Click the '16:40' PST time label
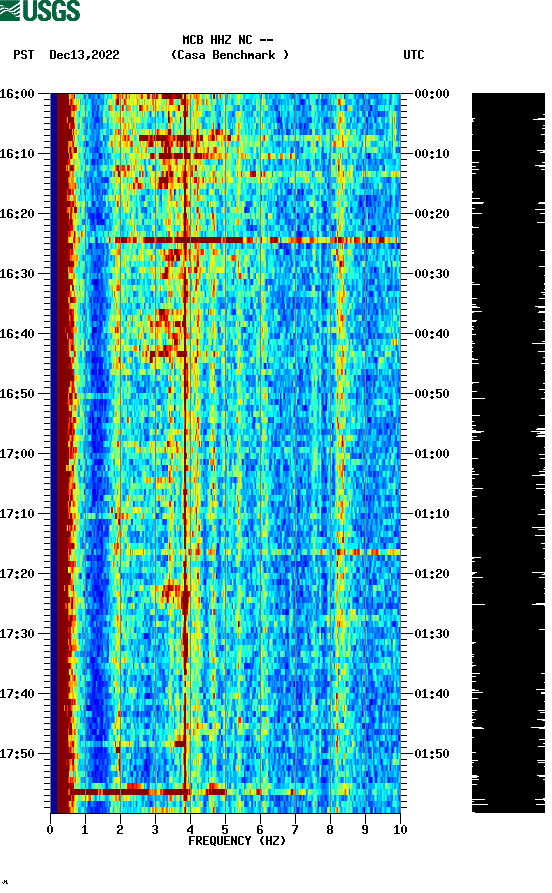The image size is (552, 893). (x=17, y=334)
